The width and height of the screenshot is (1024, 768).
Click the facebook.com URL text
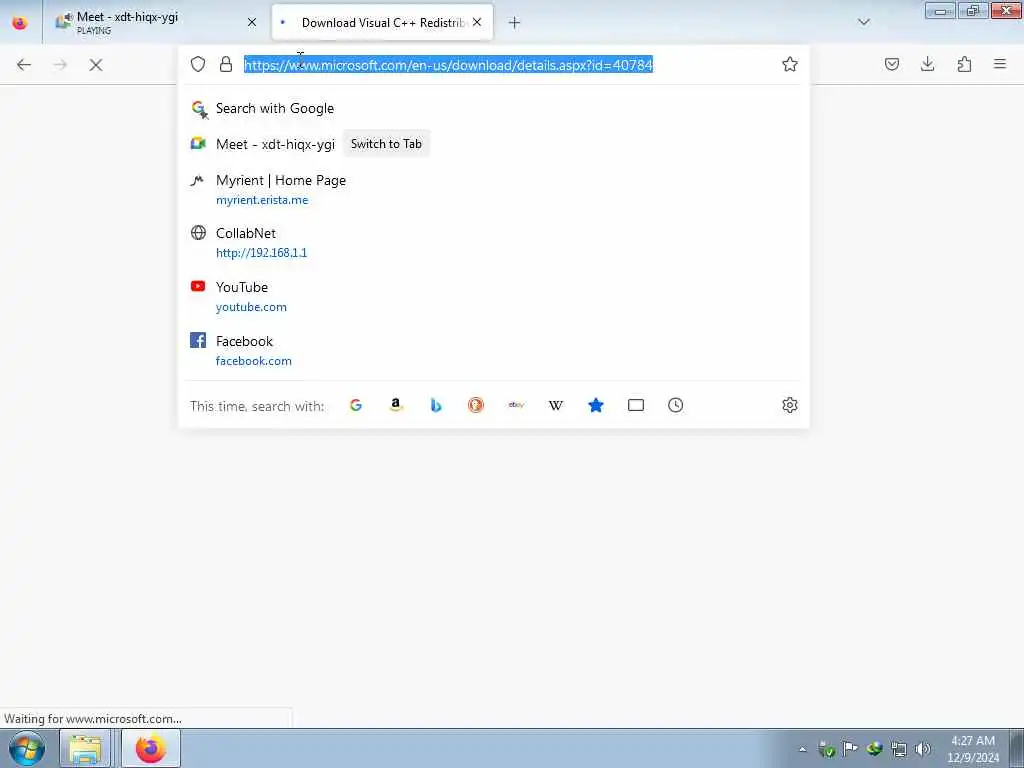point(253,361)
